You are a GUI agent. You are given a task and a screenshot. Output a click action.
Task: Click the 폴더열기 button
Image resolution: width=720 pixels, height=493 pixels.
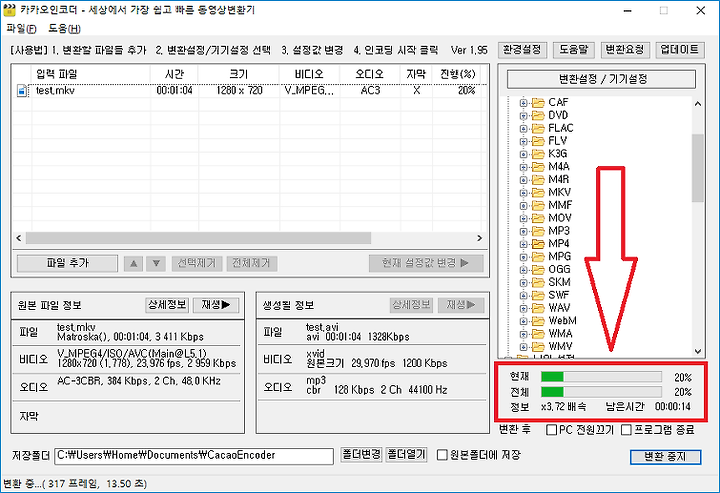point(406,455)
